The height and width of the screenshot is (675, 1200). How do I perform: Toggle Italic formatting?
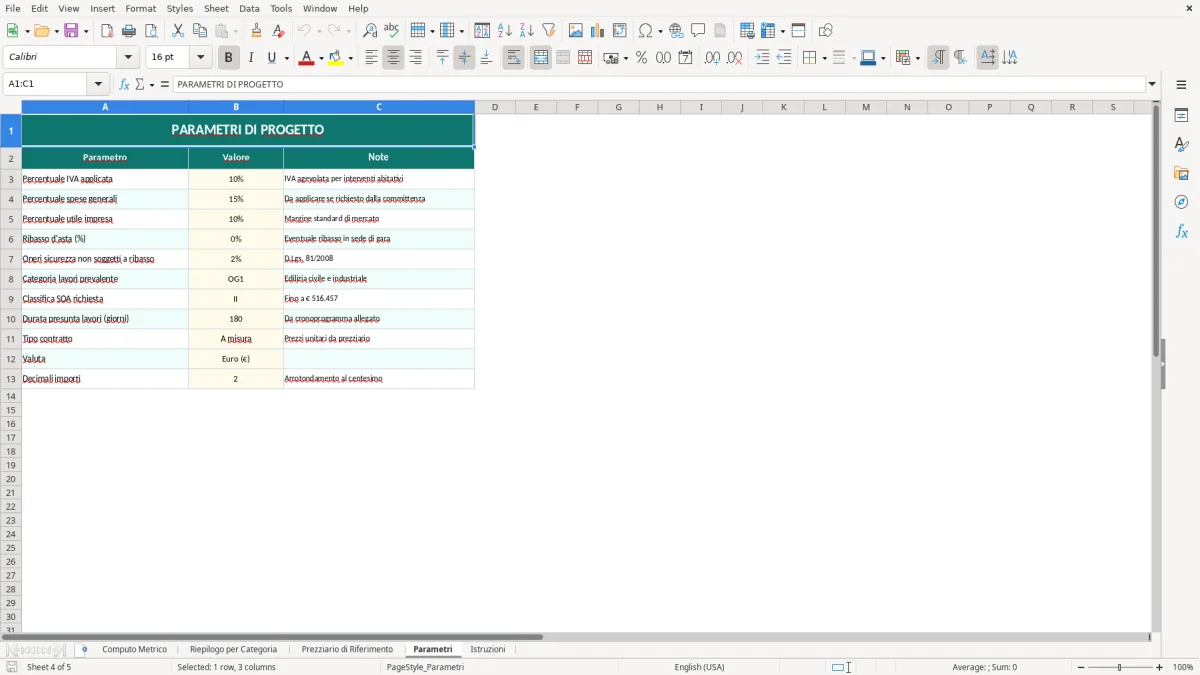click(251, 58)
